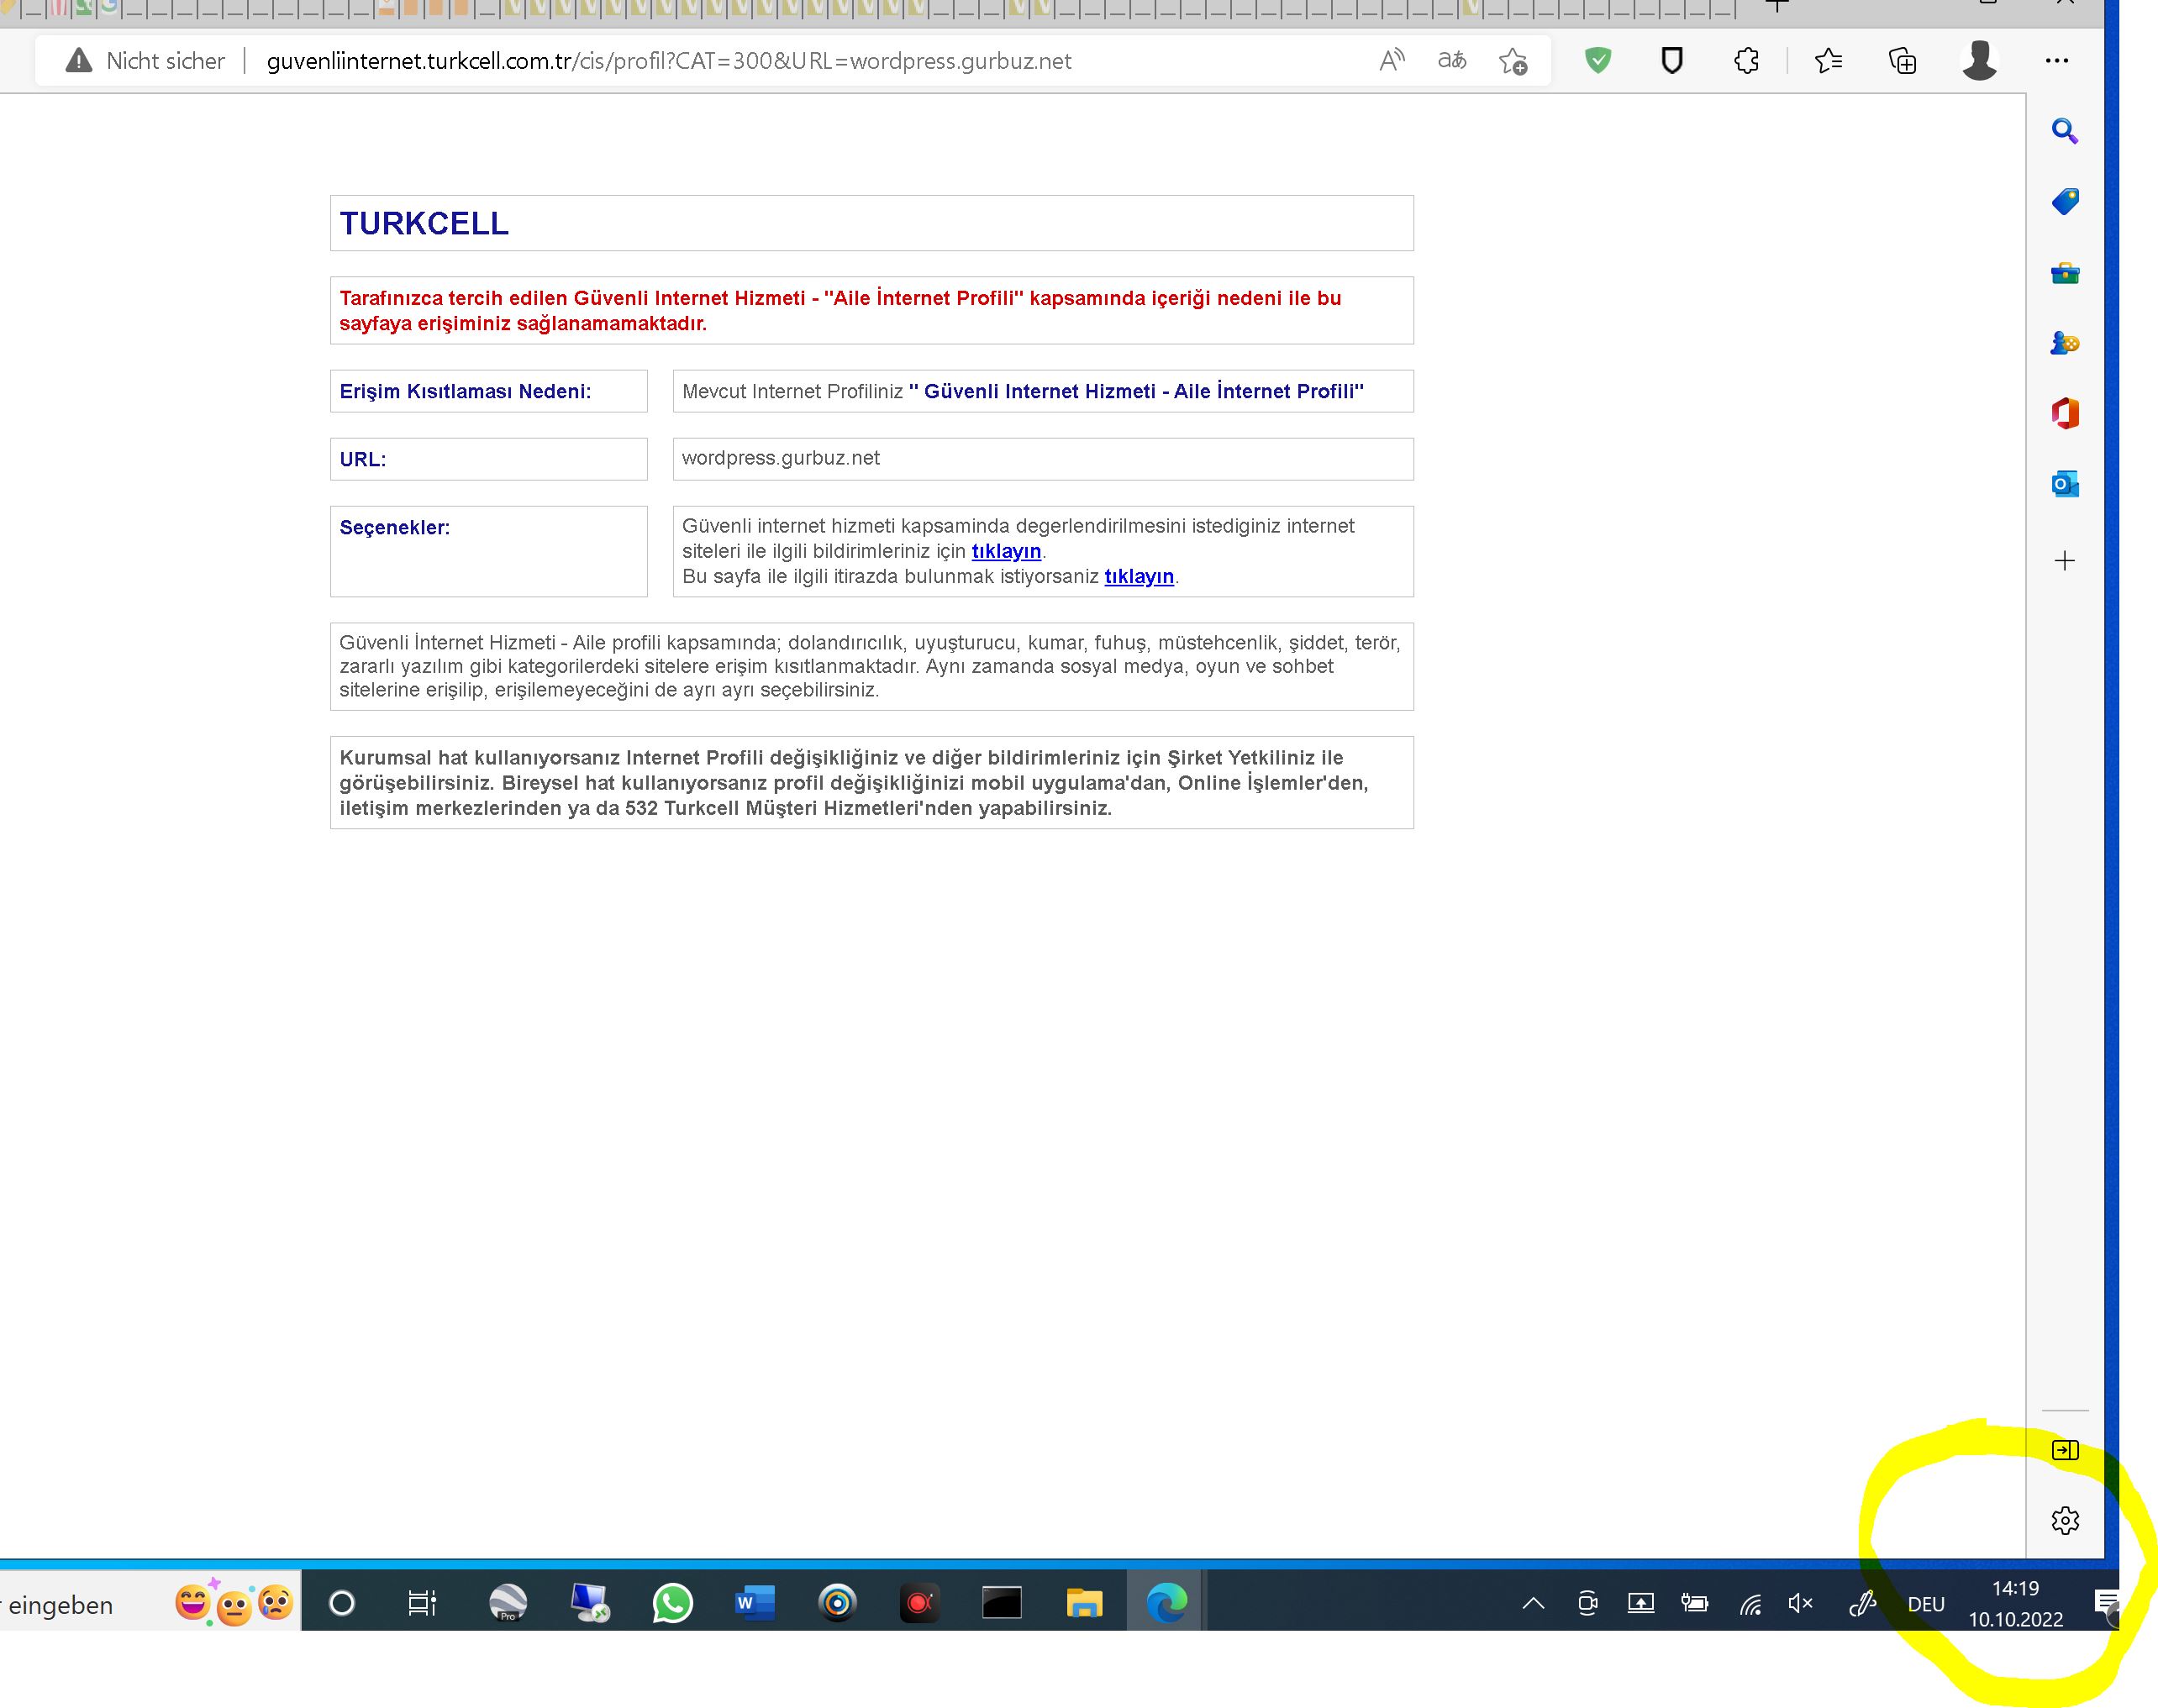Open sidebar Microsoft Office icon
Screen dimensions: 2158x1708
pos(2065,413)
